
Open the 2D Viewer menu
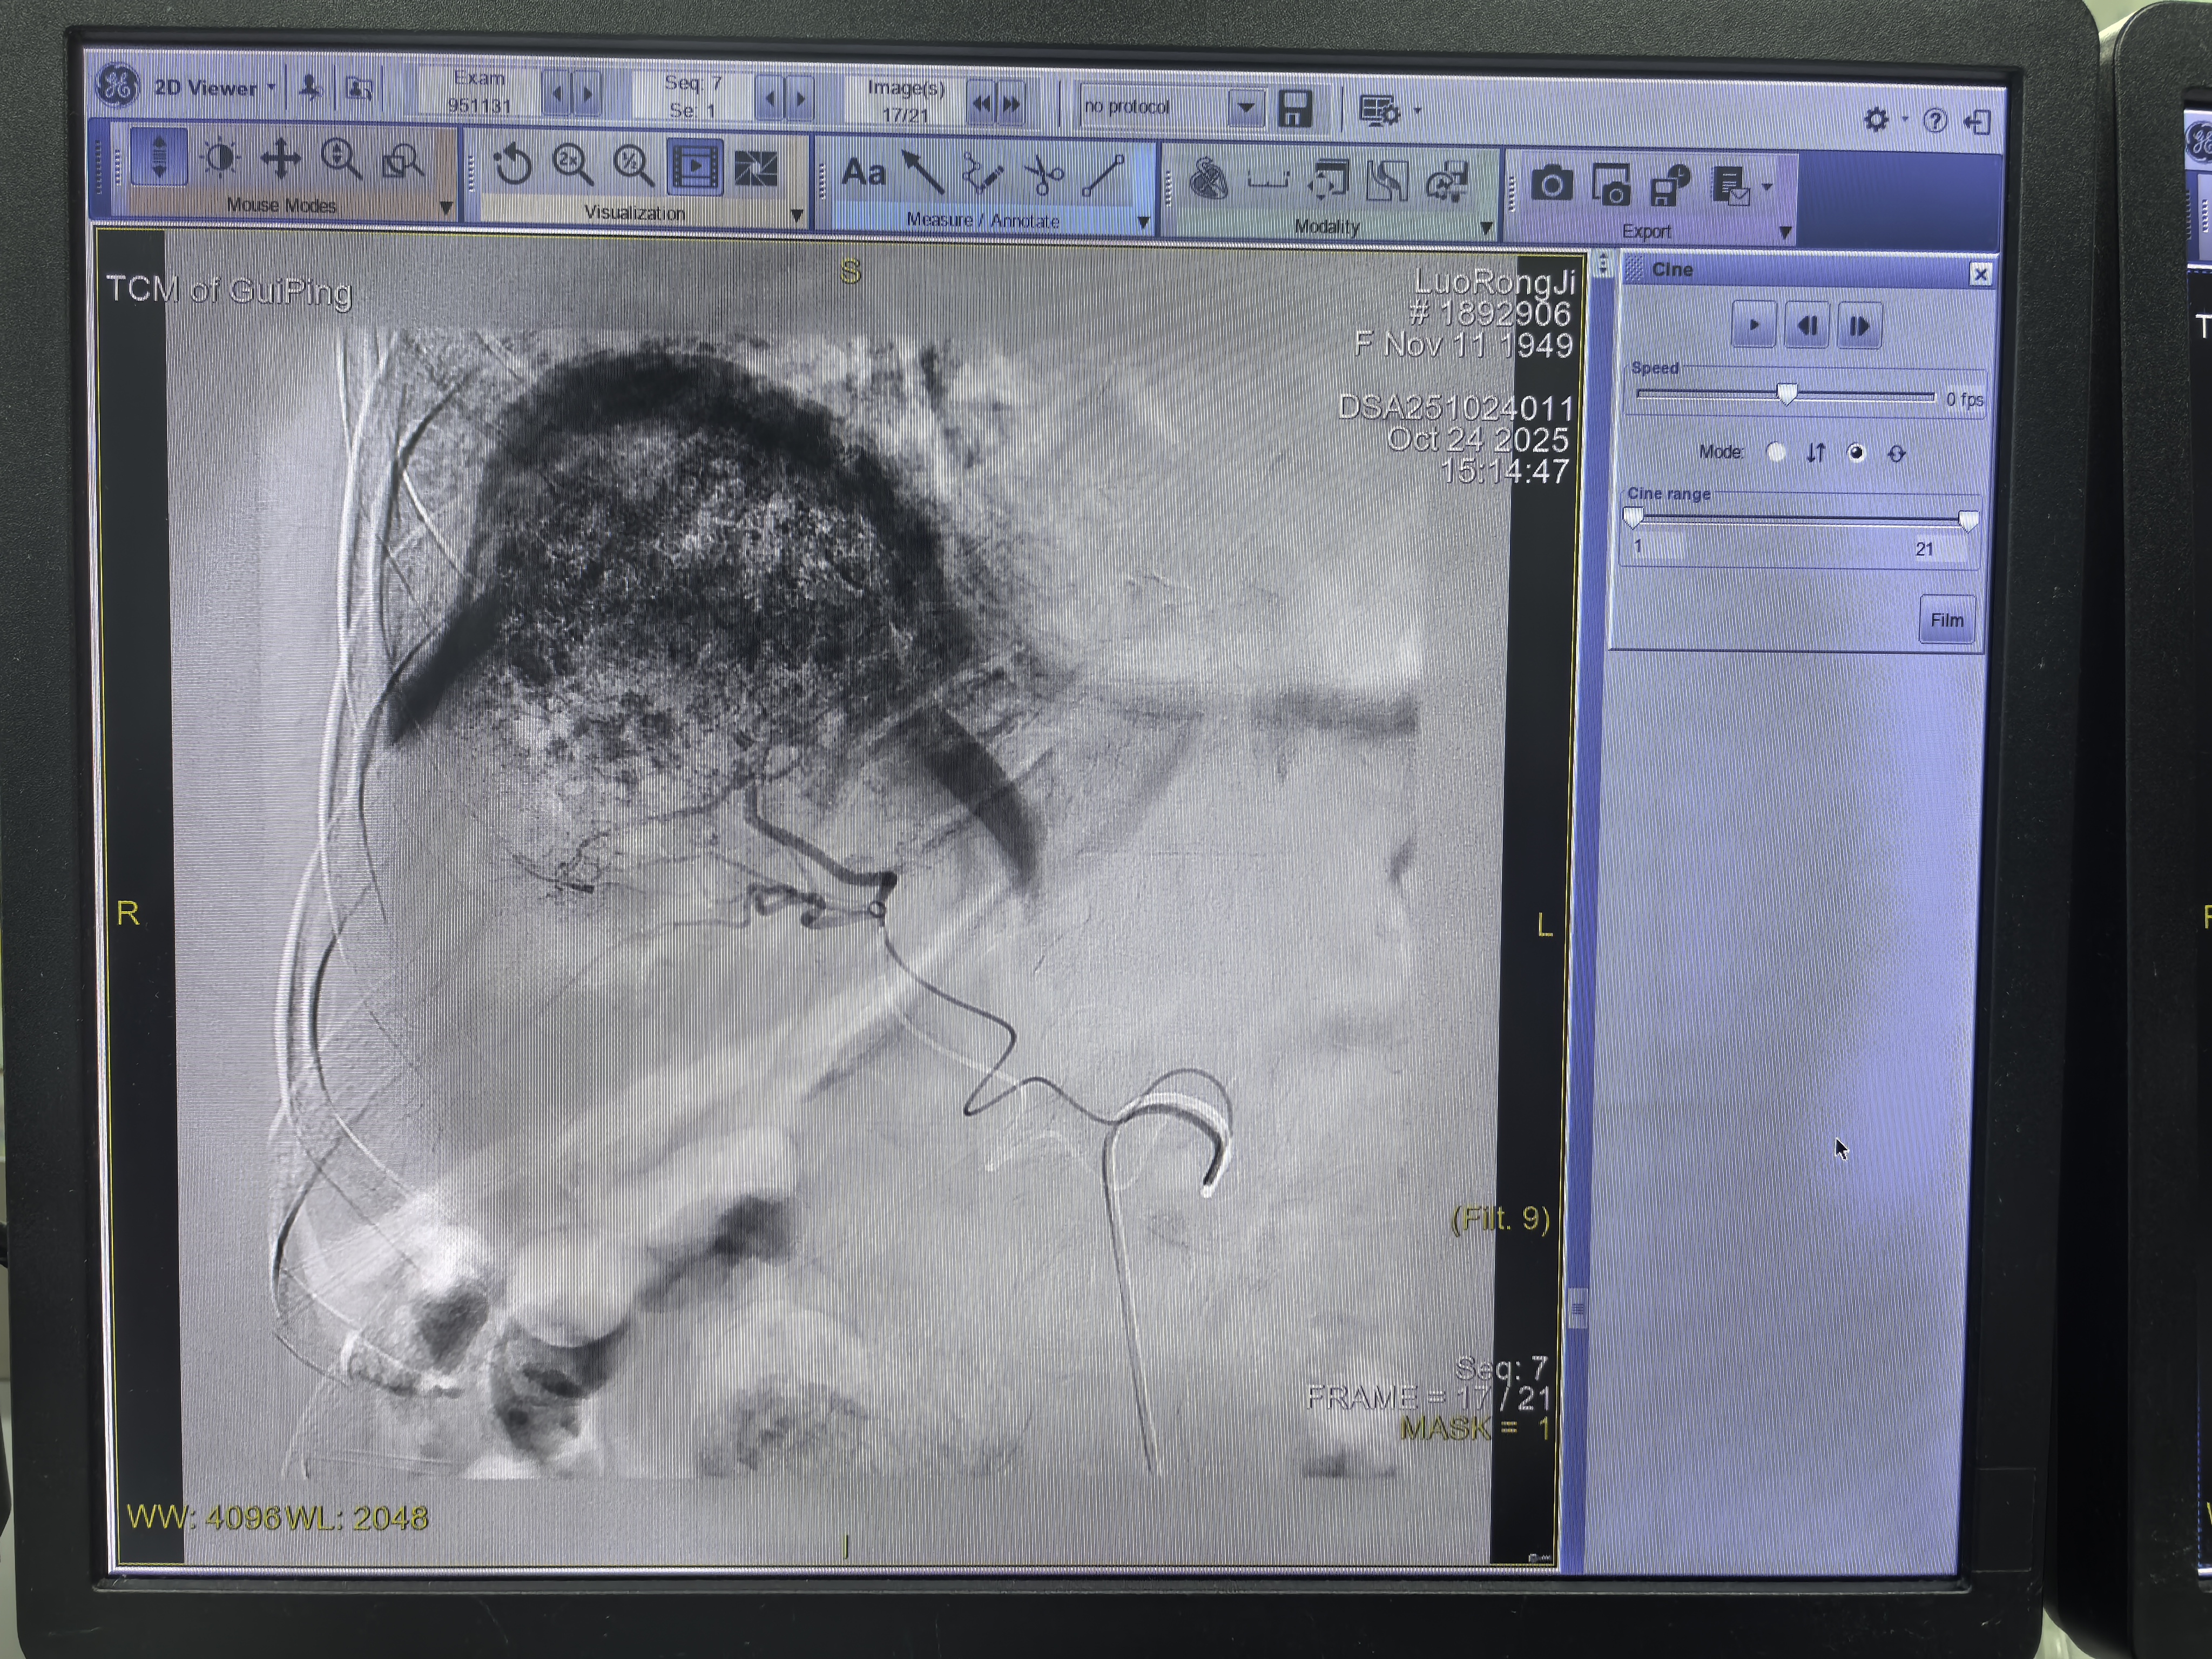[214, 88]
